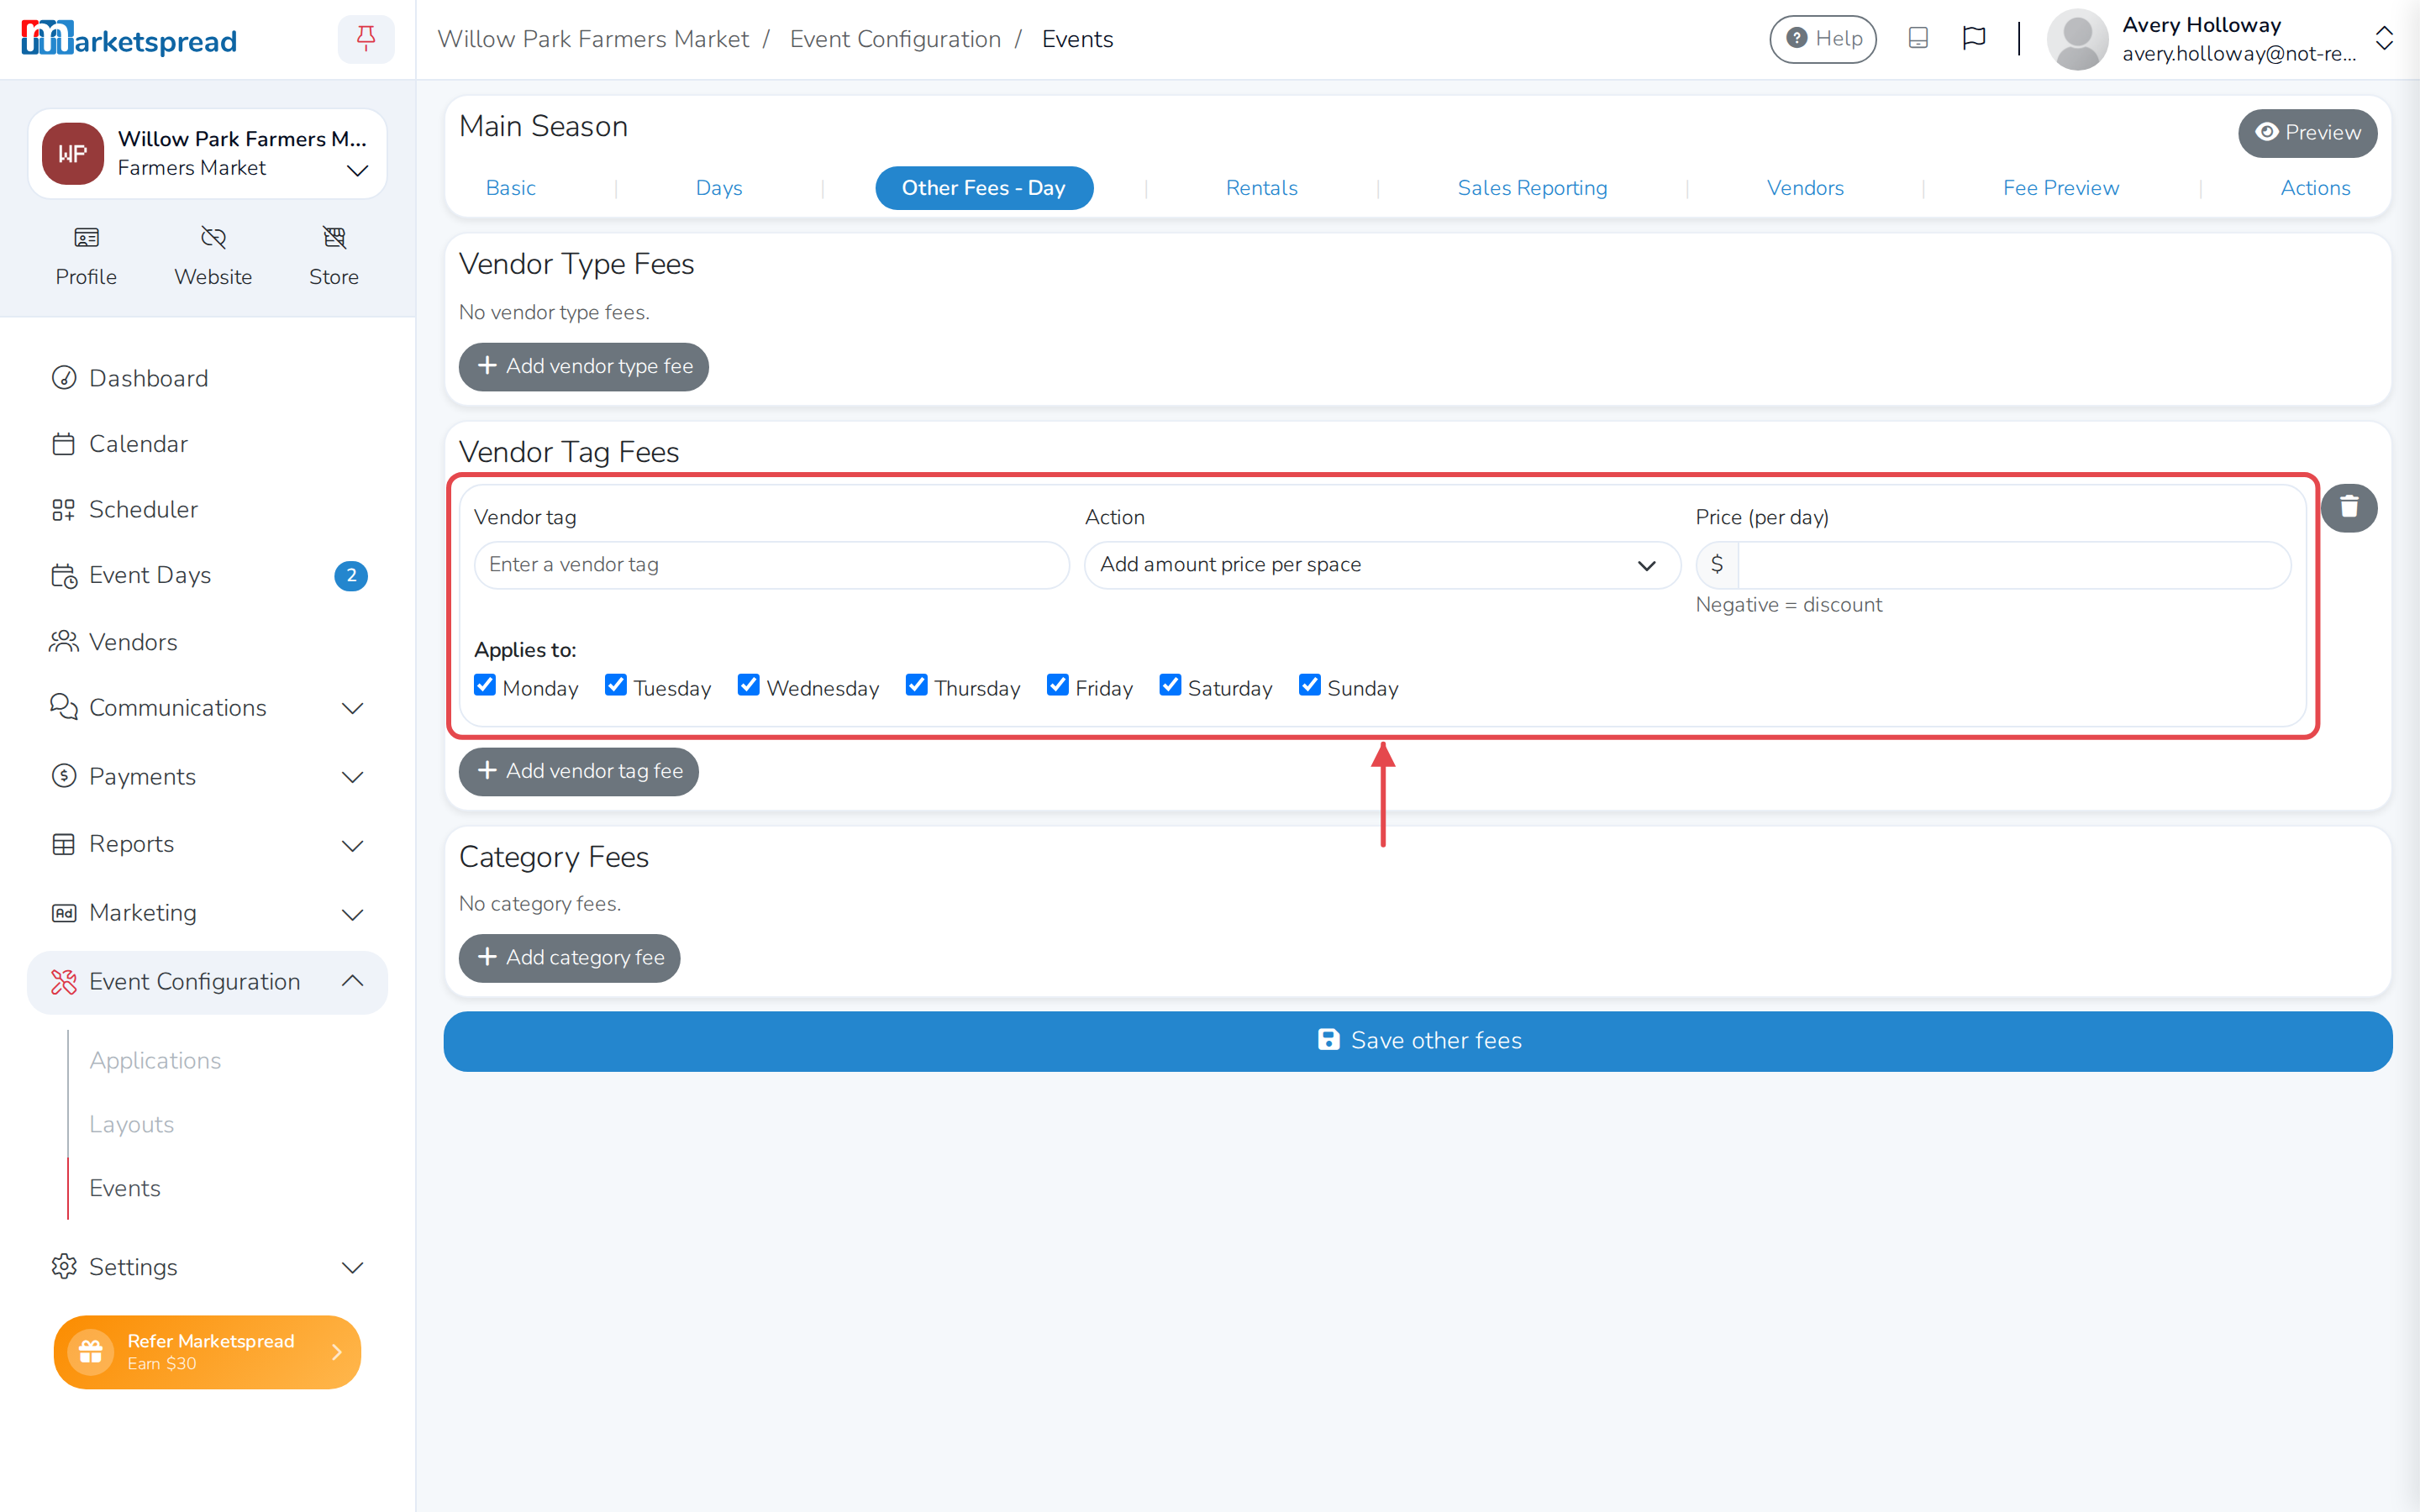Screen dimensions: 2420x1512
Task: Click the WP market badge icon
Action: tap(72, 153)
